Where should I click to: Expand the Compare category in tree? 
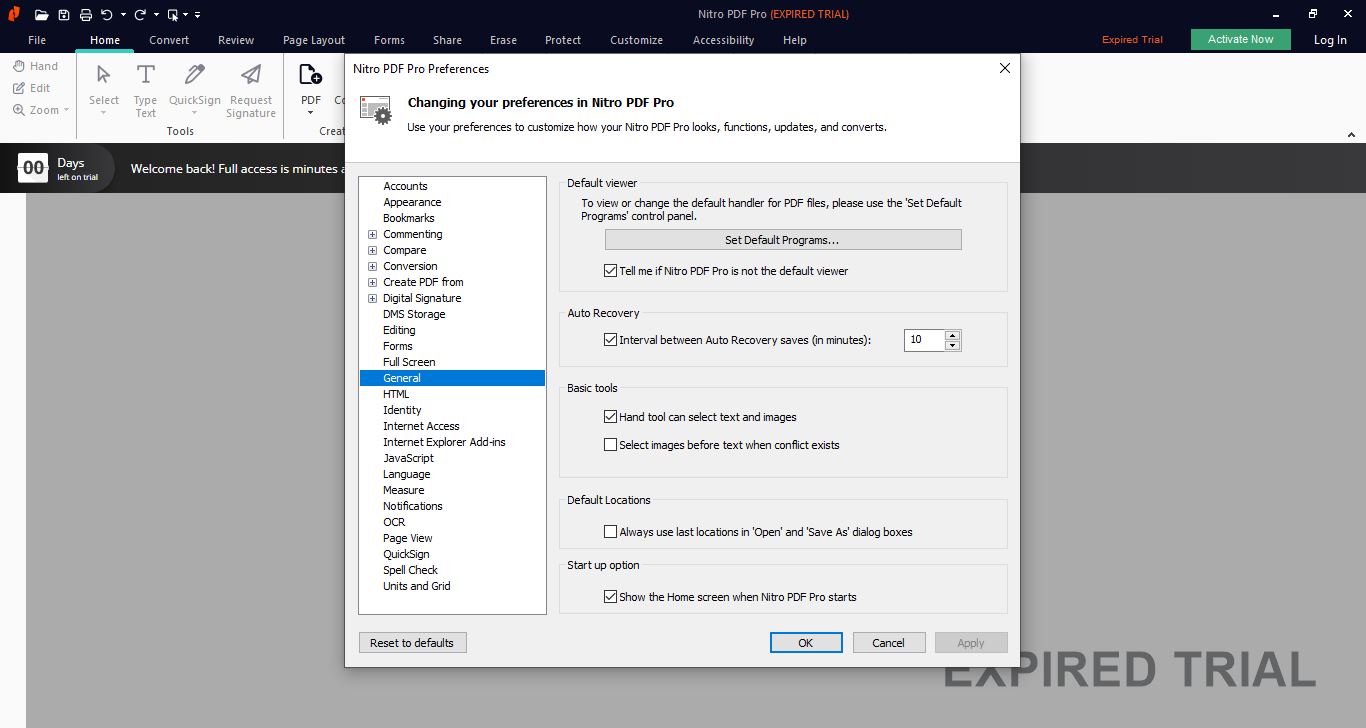pyautogui.click(x=372, y=250)
